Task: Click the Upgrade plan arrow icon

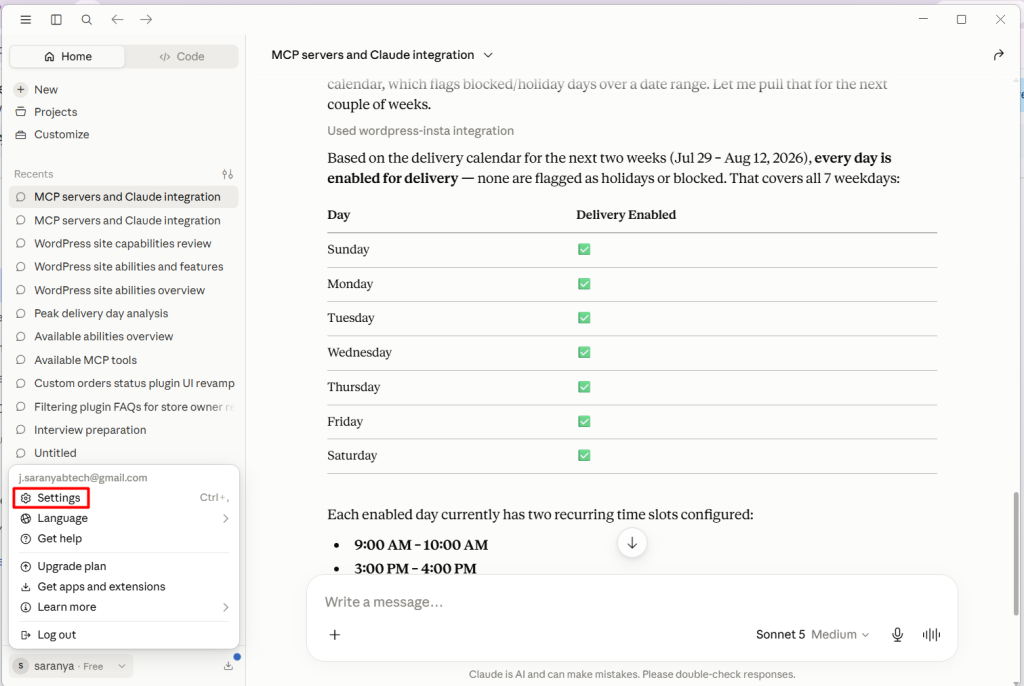Action: (25, 566)
